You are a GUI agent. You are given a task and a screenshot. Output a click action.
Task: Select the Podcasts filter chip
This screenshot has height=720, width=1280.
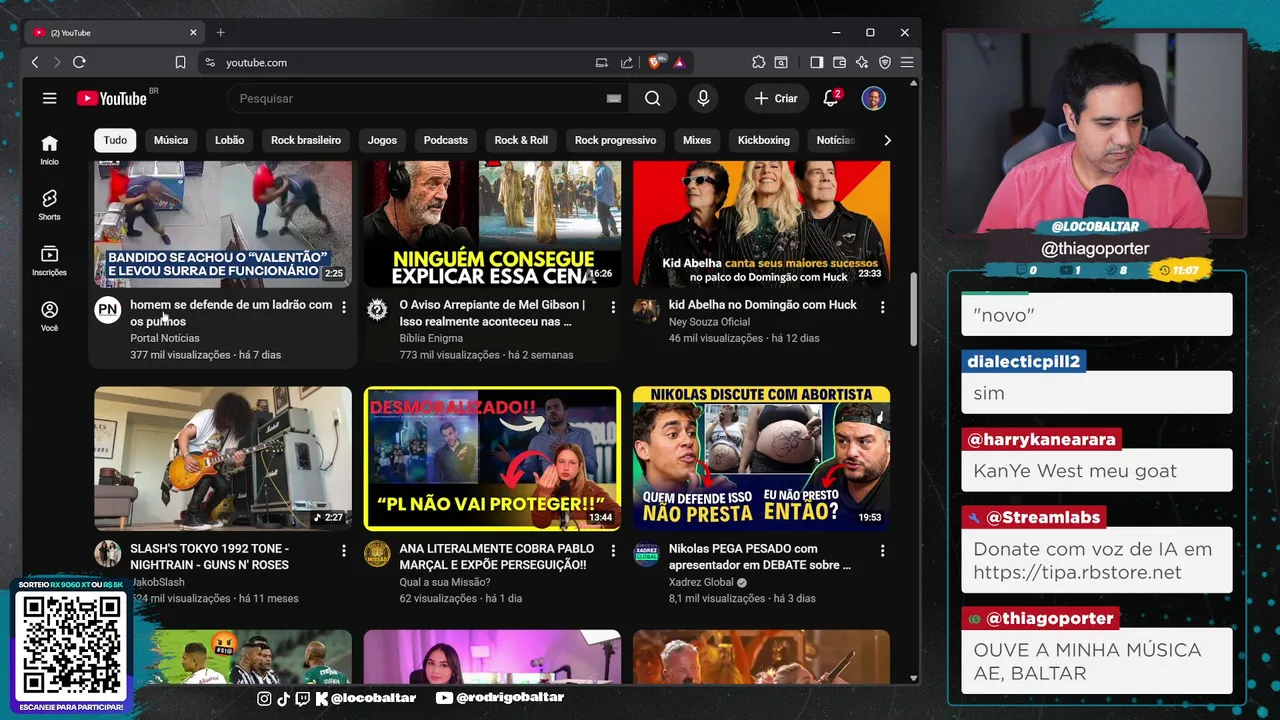(x=445, y=140)
